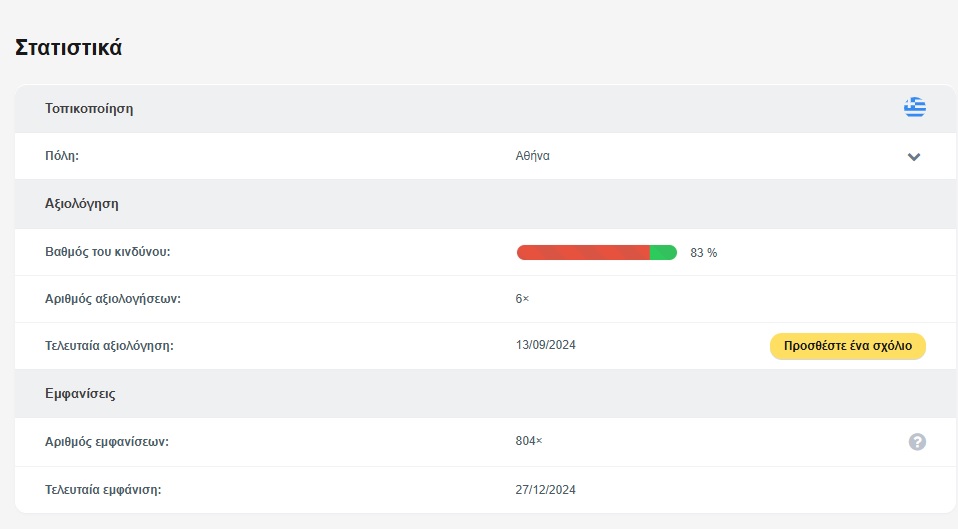This screenshot has width=958, height=529.
Task: Click the Αθήνα city value
Action: [x=532, y=156]
